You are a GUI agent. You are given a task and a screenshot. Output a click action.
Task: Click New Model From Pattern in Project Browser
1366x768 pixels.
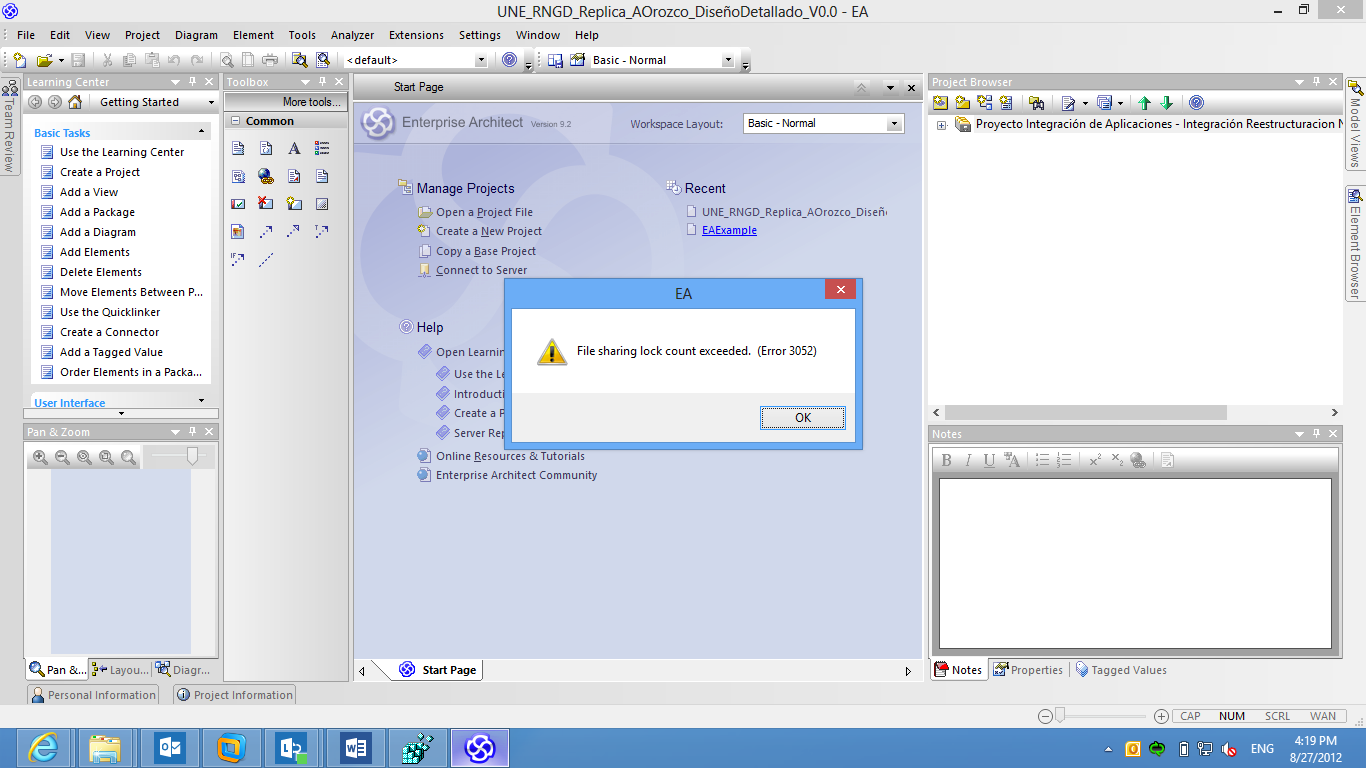coord(940,102)
